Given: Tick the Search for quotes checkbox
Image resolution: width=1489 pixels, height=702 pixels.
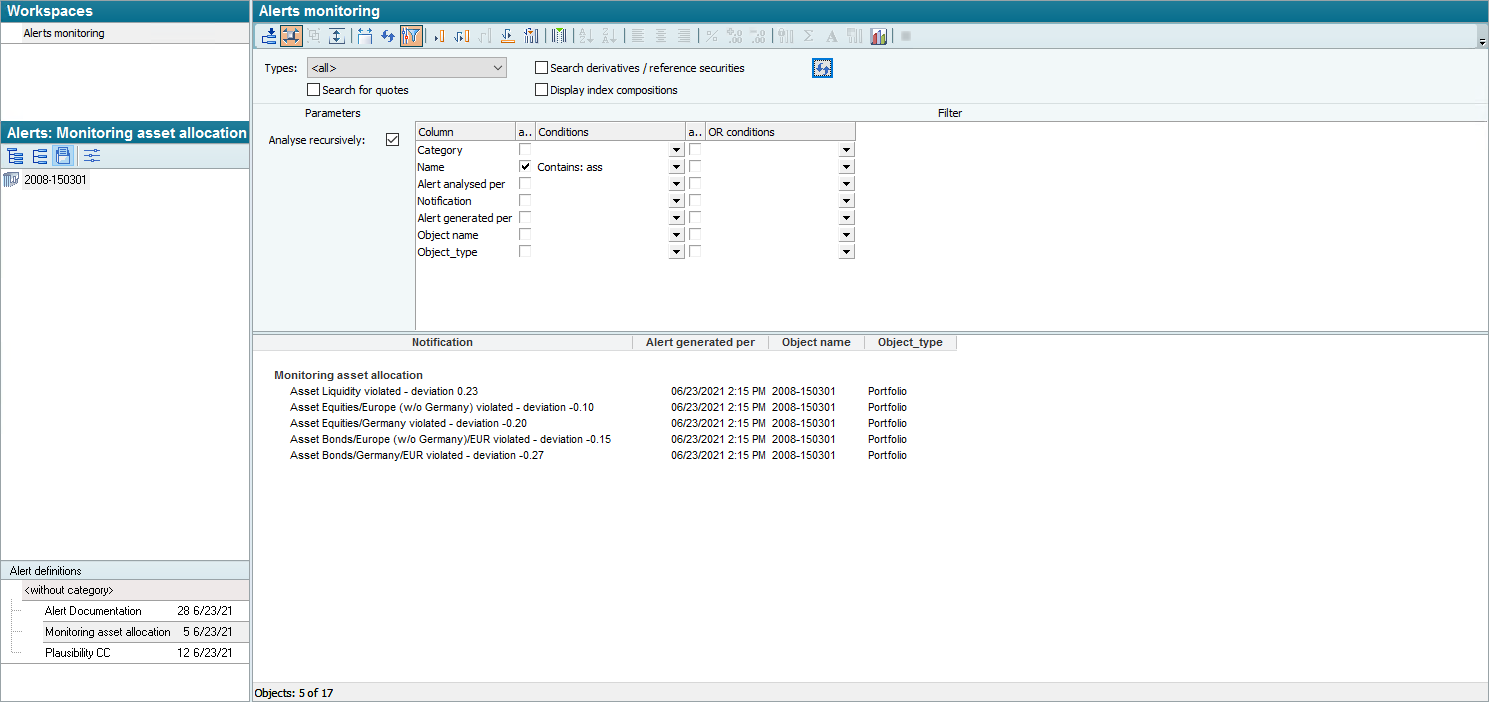Looking at the screenshot, I should click(x=314, y=90).
